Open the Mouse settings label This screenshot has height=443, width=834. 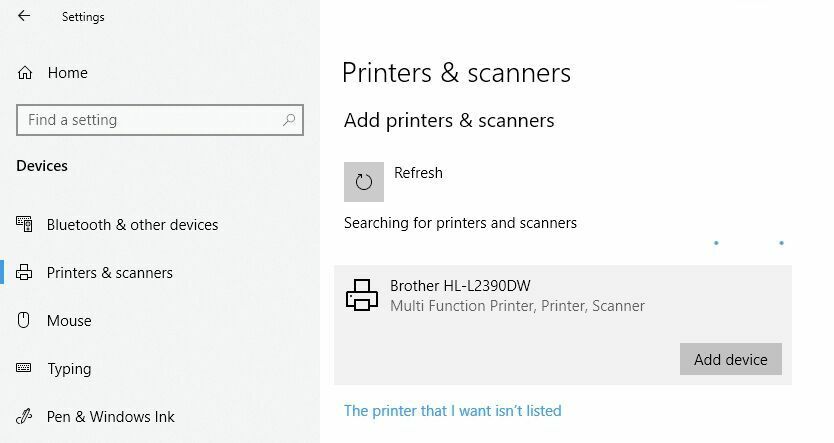tap(69, 321)
